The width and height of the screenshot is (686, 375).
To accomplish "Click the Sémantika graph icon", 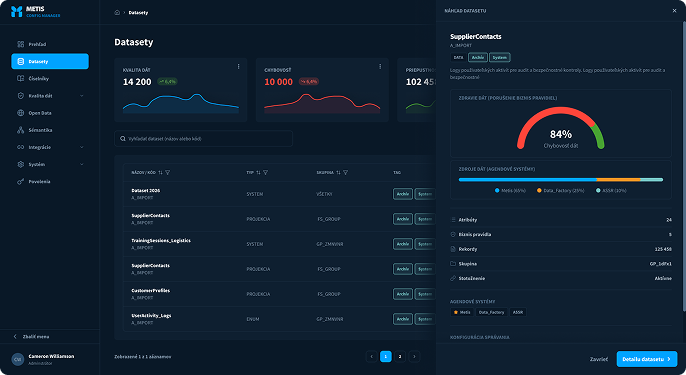I will coord(21,130).
